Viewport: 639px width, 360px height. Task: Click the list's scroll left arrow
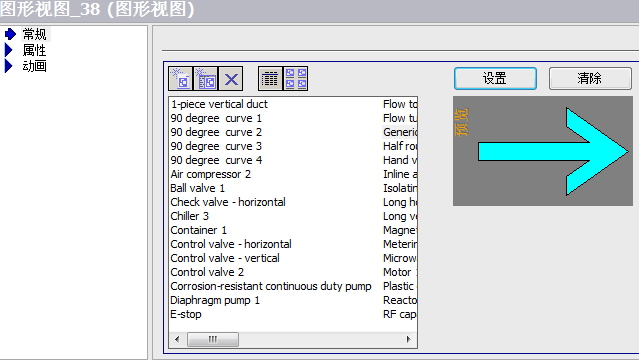coord(177,339)
